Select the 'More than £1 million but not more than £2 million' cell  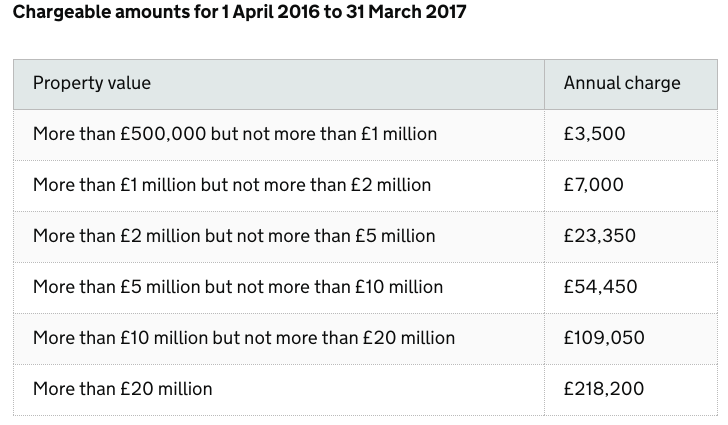[232, 185]
